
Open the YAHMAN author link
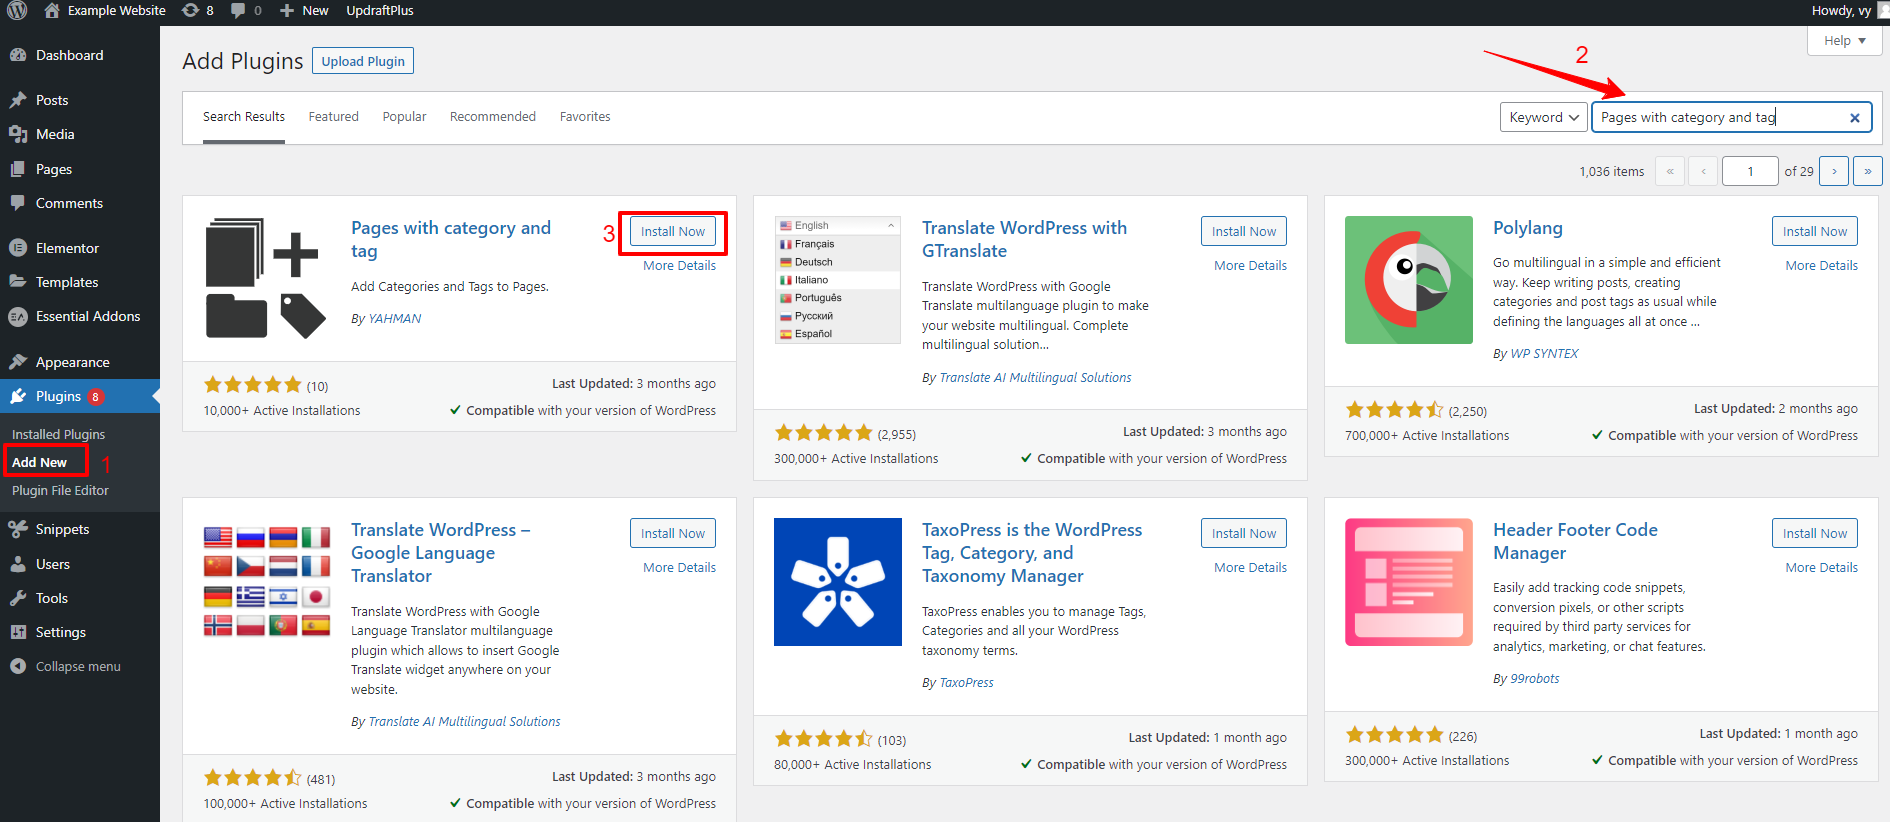395,318
